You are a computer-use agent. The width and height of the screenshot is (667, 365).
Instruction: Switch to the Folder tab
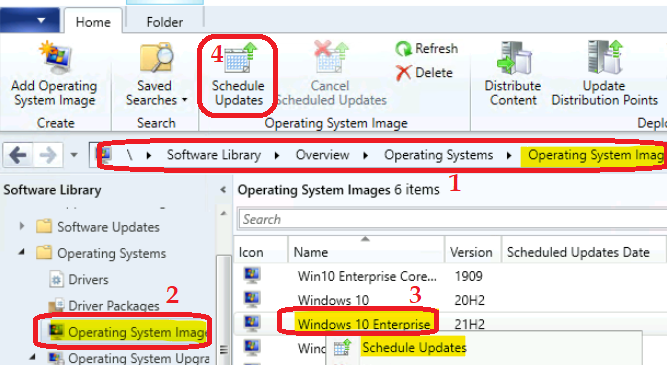point(165,21)
